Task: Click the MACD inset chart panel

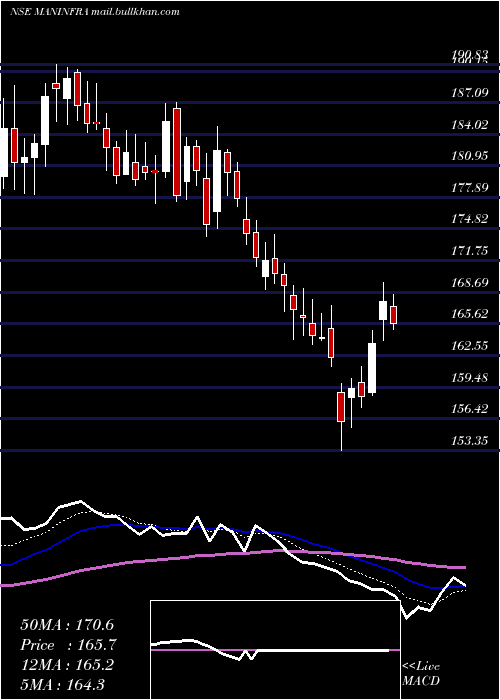Action: [x=275, y=650]
